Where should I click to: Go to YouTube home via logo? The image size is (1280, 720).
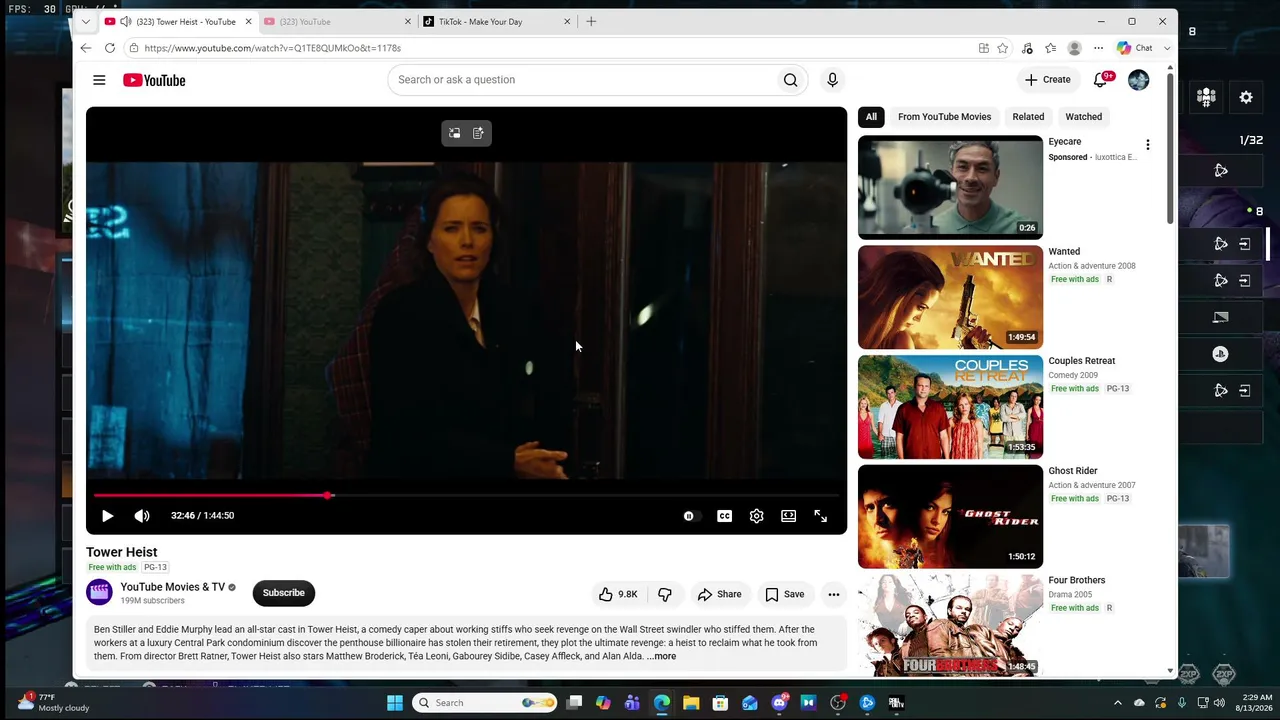click(x=154, y=80)
